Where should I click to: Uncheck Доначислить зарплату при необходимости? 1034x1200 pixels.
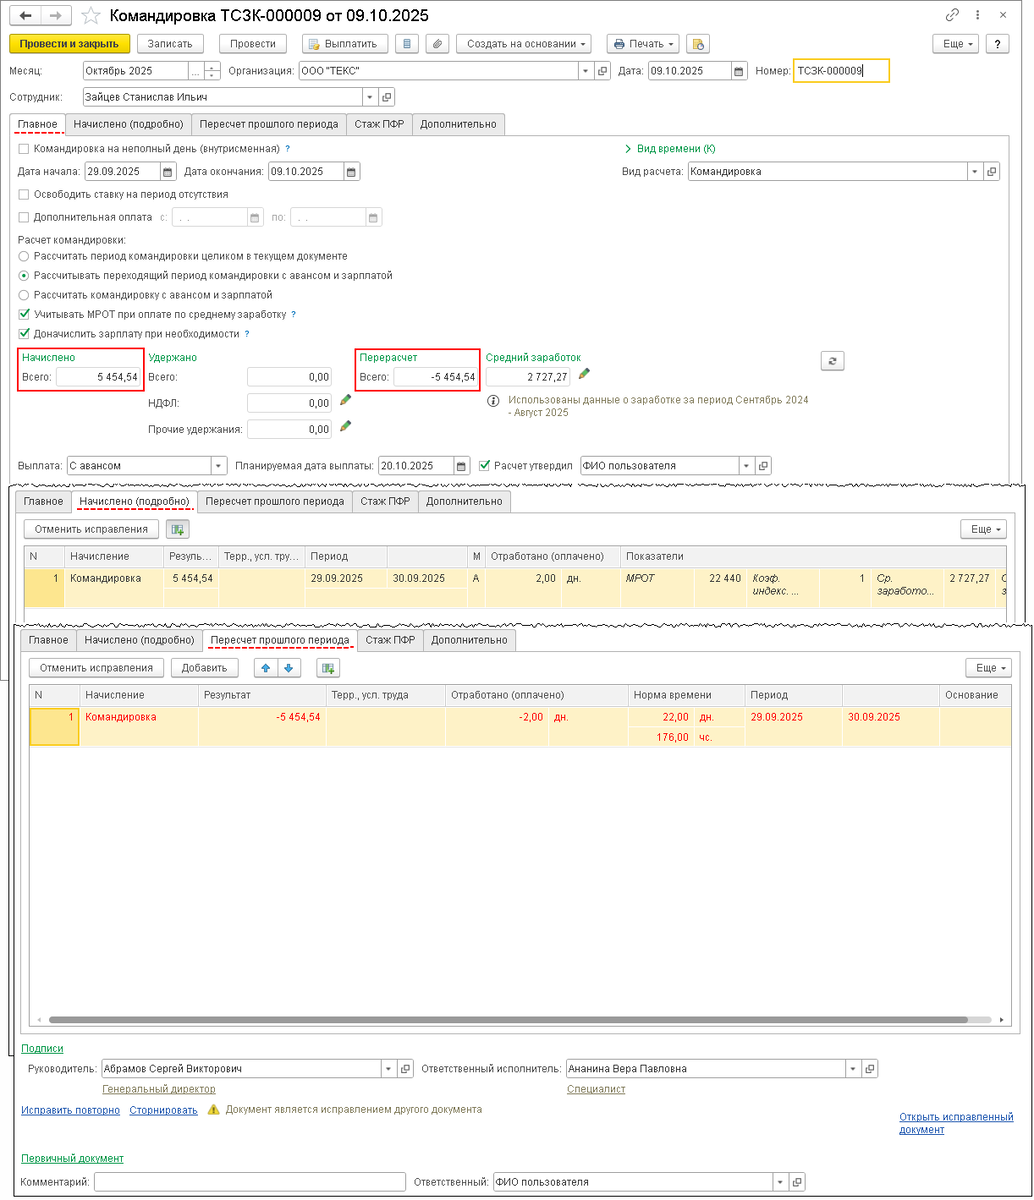tap(24, 334)
